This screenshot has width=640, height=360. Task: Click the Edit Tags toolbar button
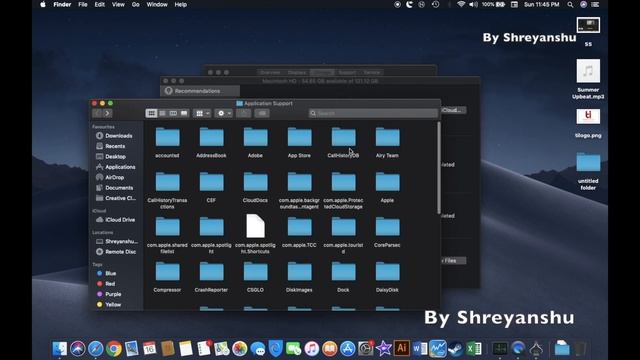[262, 113]
